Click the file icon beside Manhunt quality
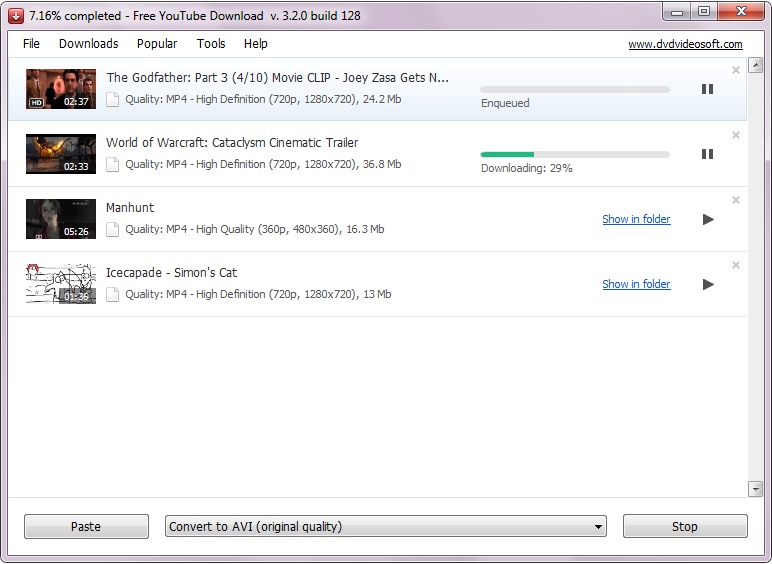 (x=113, y=229)
